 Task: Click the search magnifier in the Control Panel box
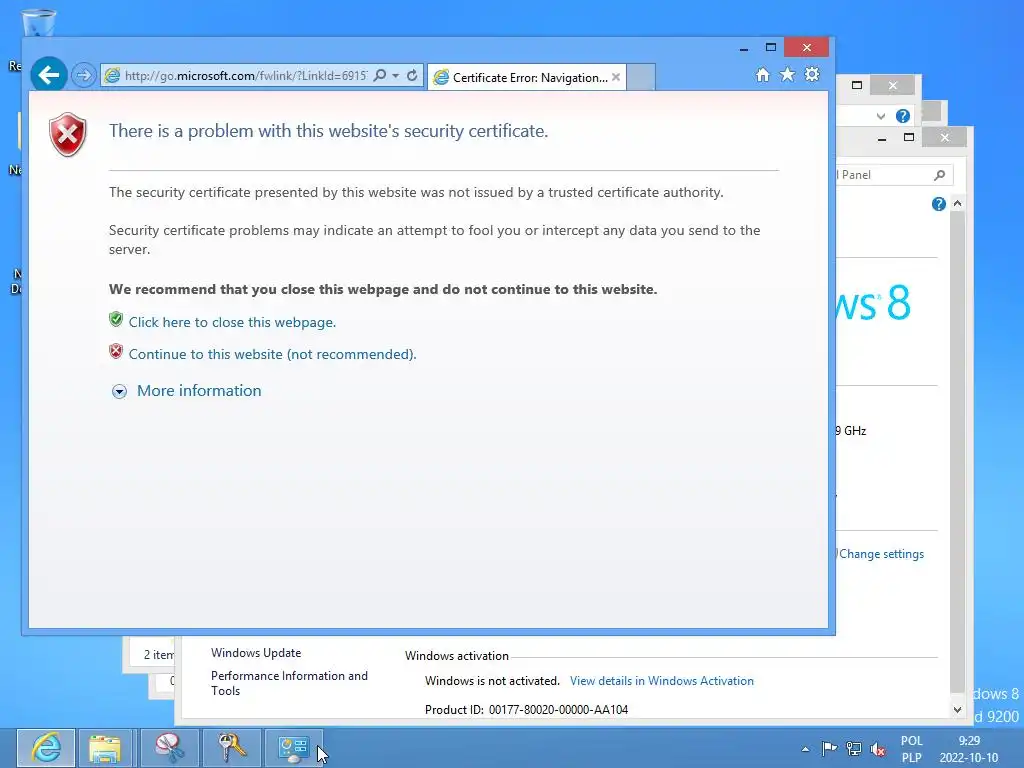(940, 175)
